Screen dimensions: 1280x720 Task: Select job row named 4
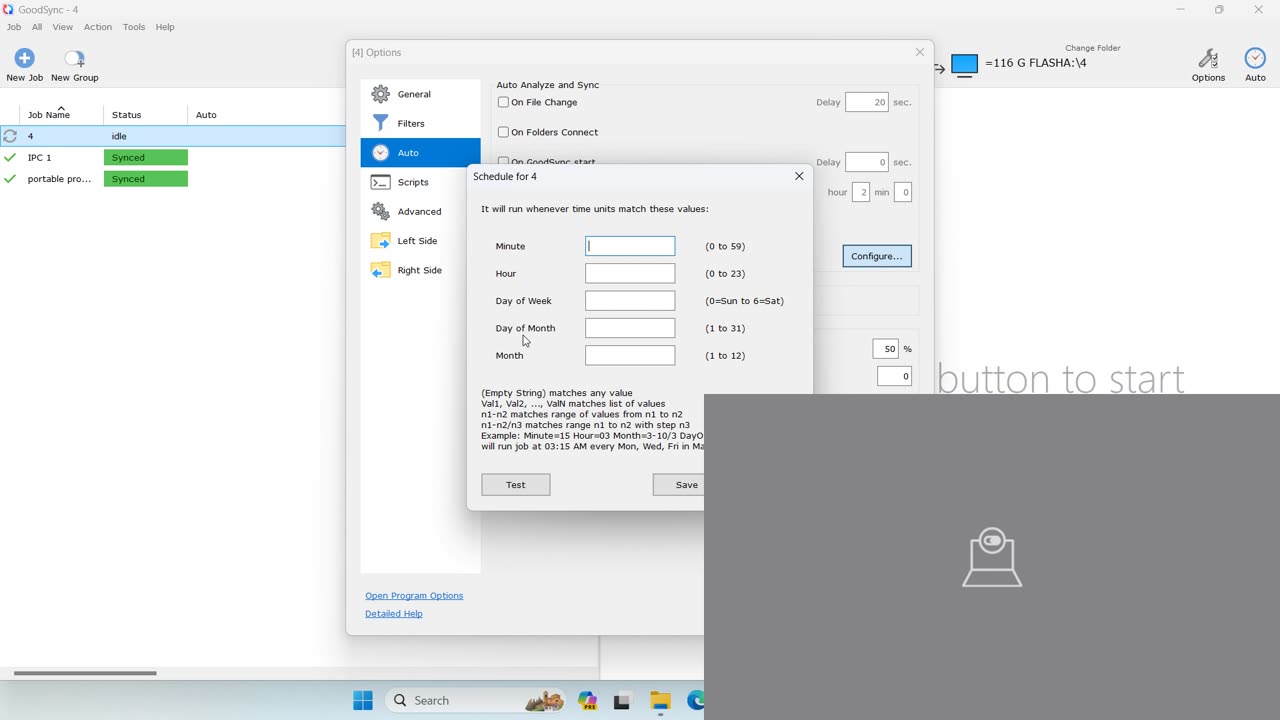(173, 136)
